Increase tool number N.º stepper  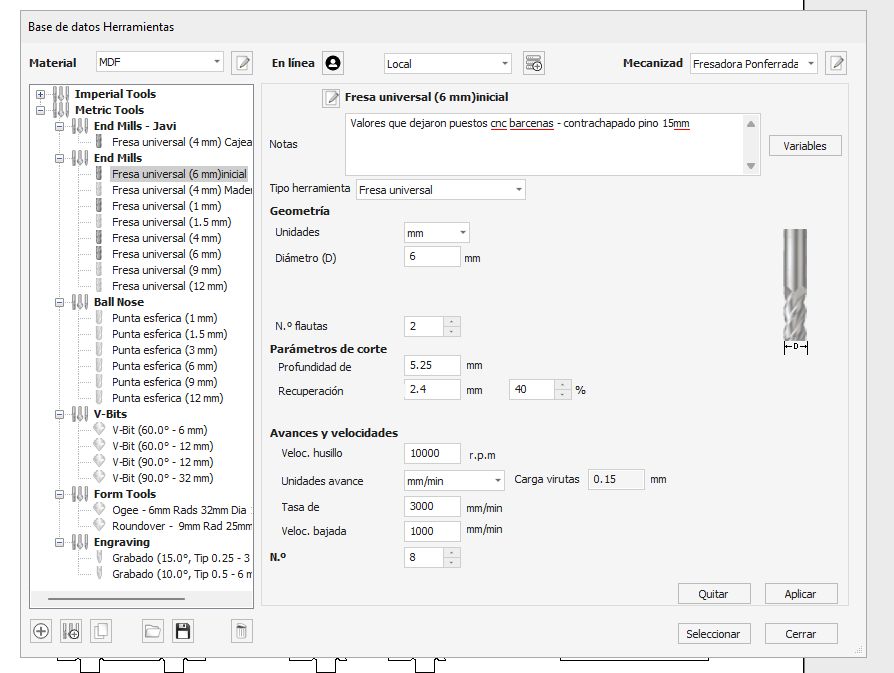(452, 553)
